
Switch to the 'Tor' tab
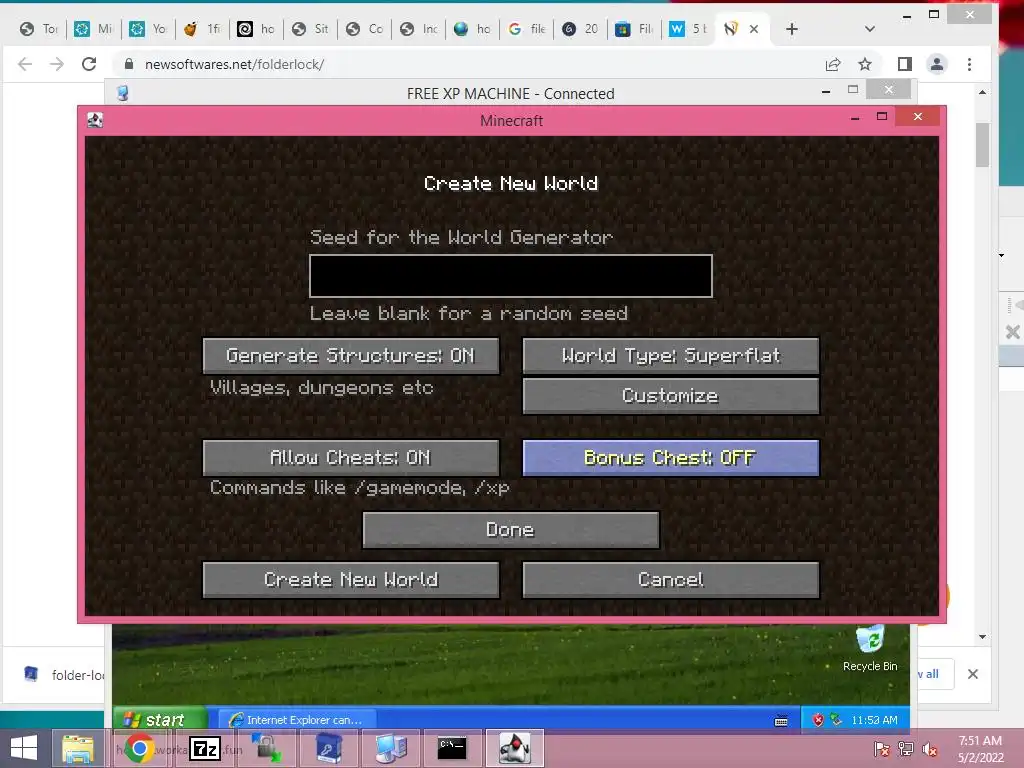39,29
